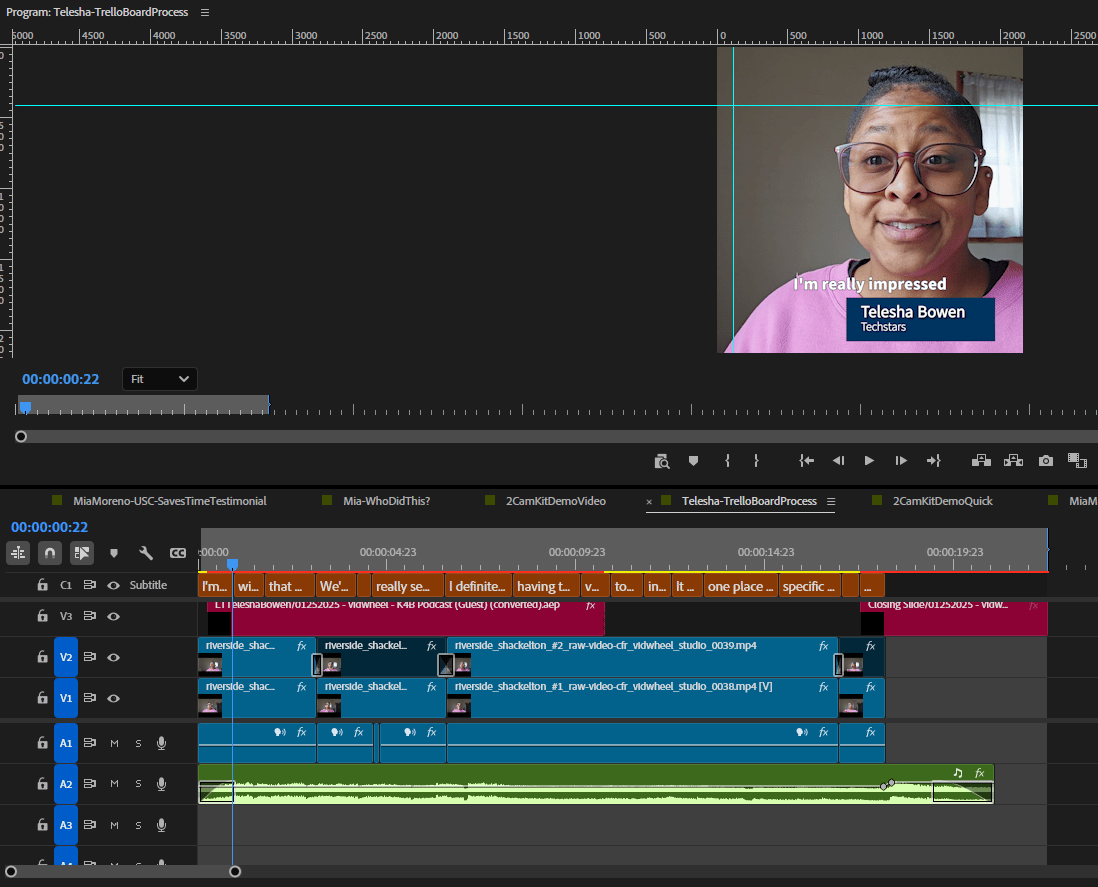Click the Play-Stop toggle button
This screenshot has width=1098, height=887.
[869, 461]
